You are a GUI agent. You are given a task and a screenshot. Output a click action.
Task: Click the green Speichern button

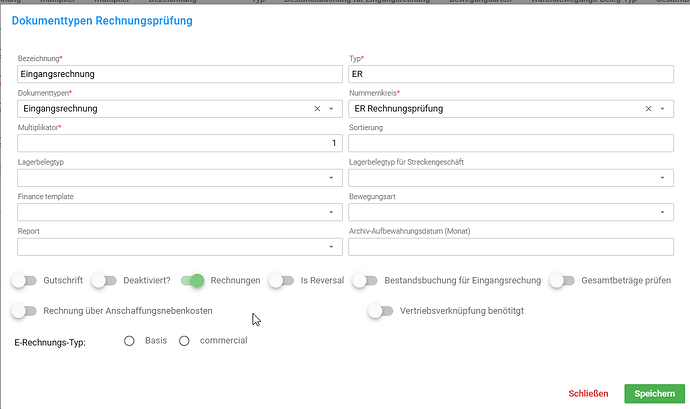coord(654,394)
